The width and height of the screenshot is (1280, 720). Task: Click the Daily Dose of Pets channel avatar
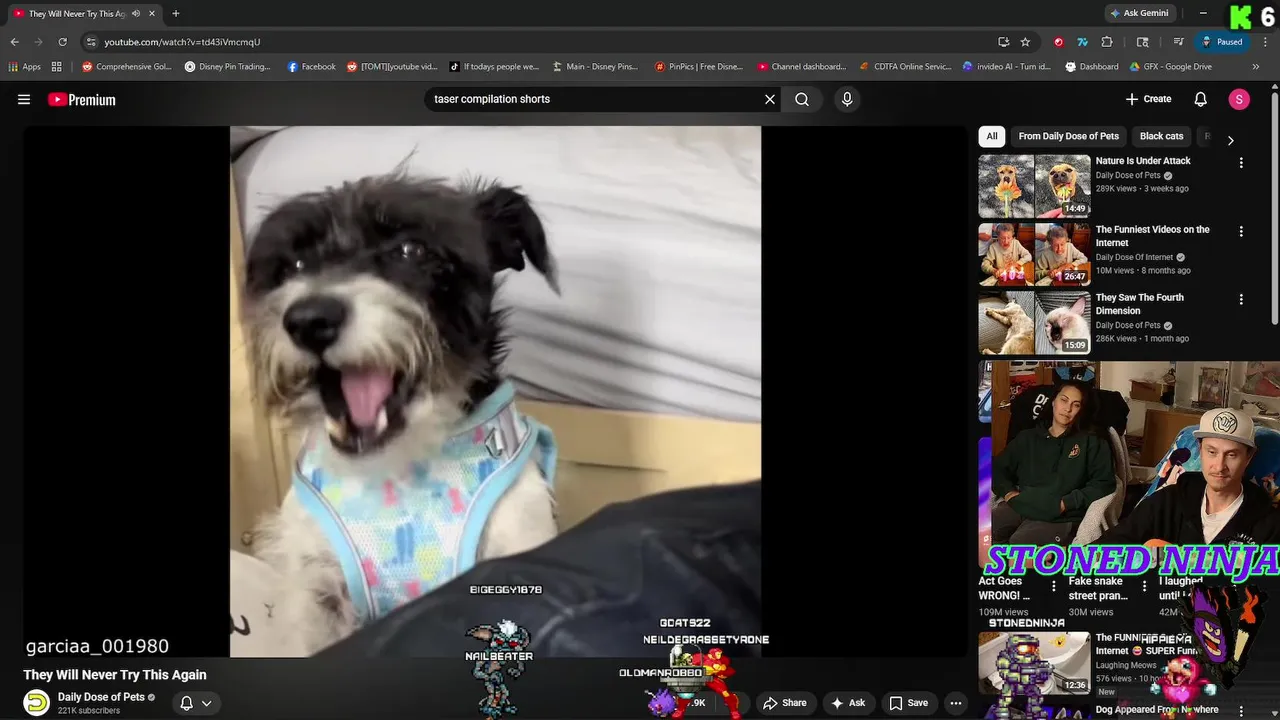click(x=37, y=703)
